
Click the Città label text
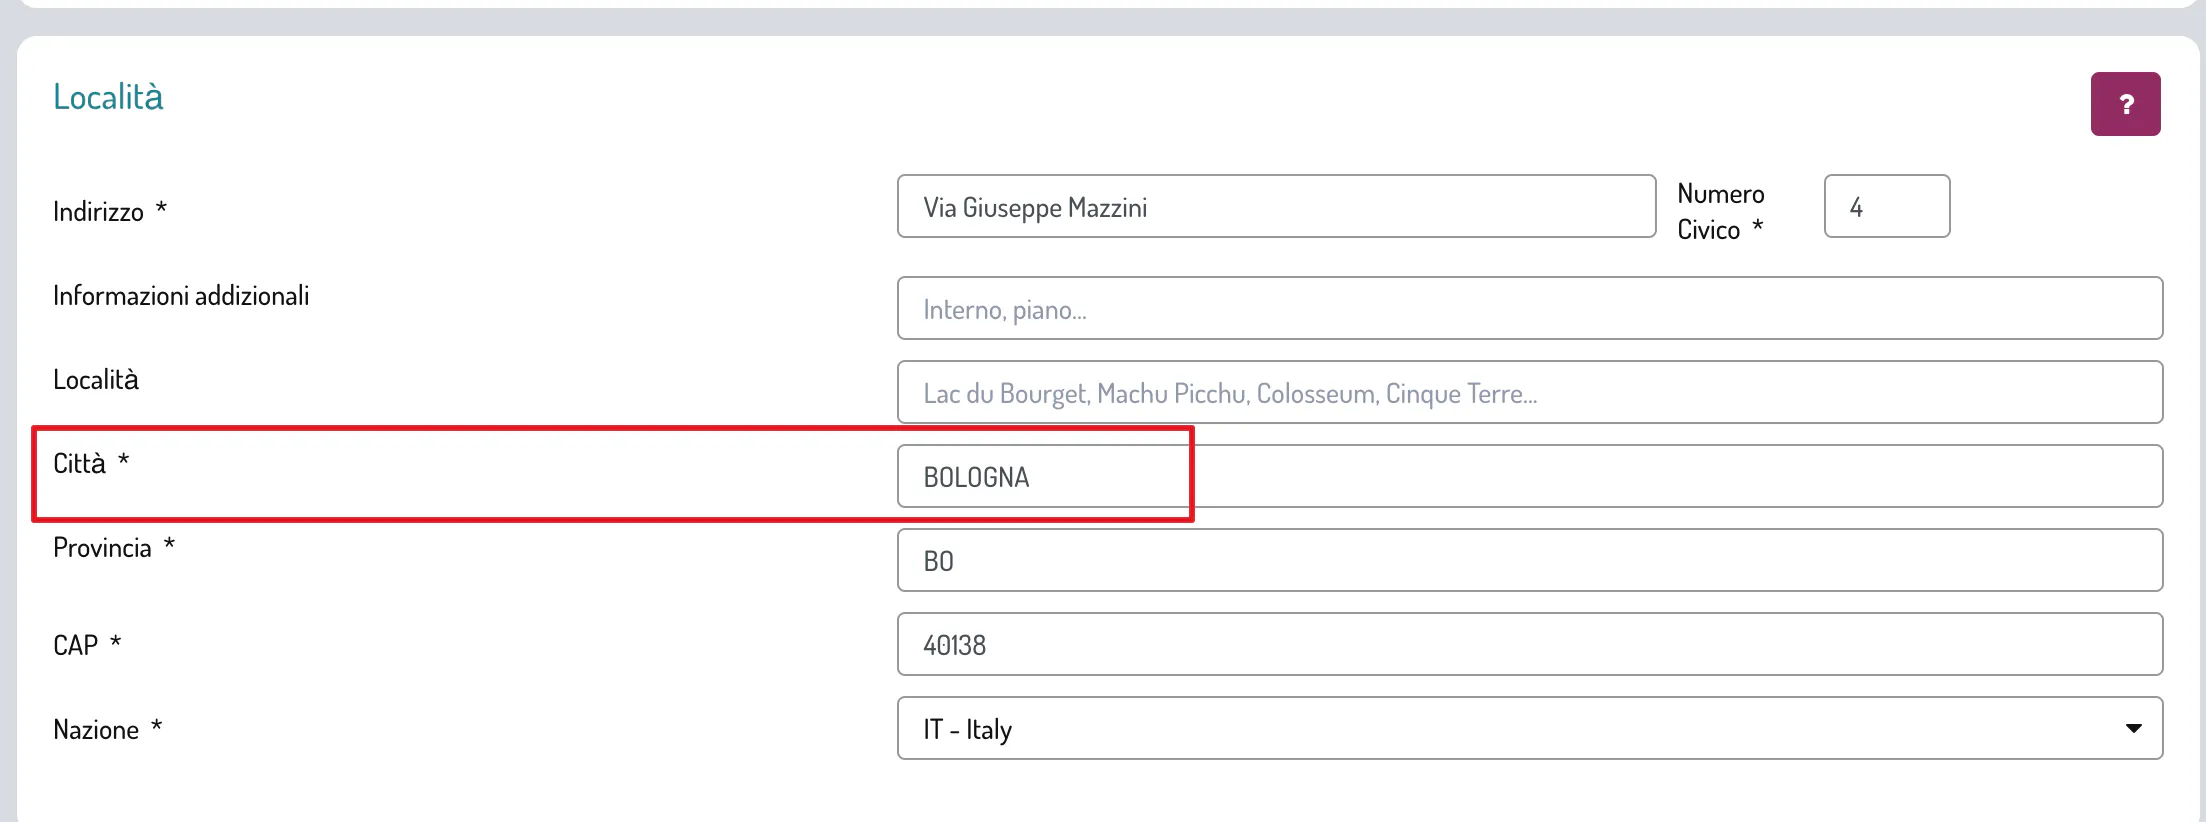[79, 464]
